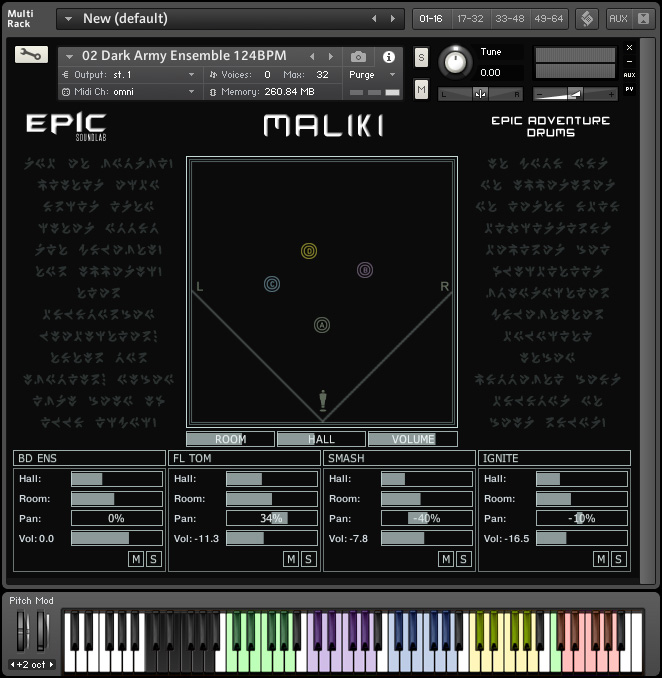This screenshot has height=678, width=662.
Task: Select next instrument with right arrow
Action: pyautogui.click(x=331, y=57)
